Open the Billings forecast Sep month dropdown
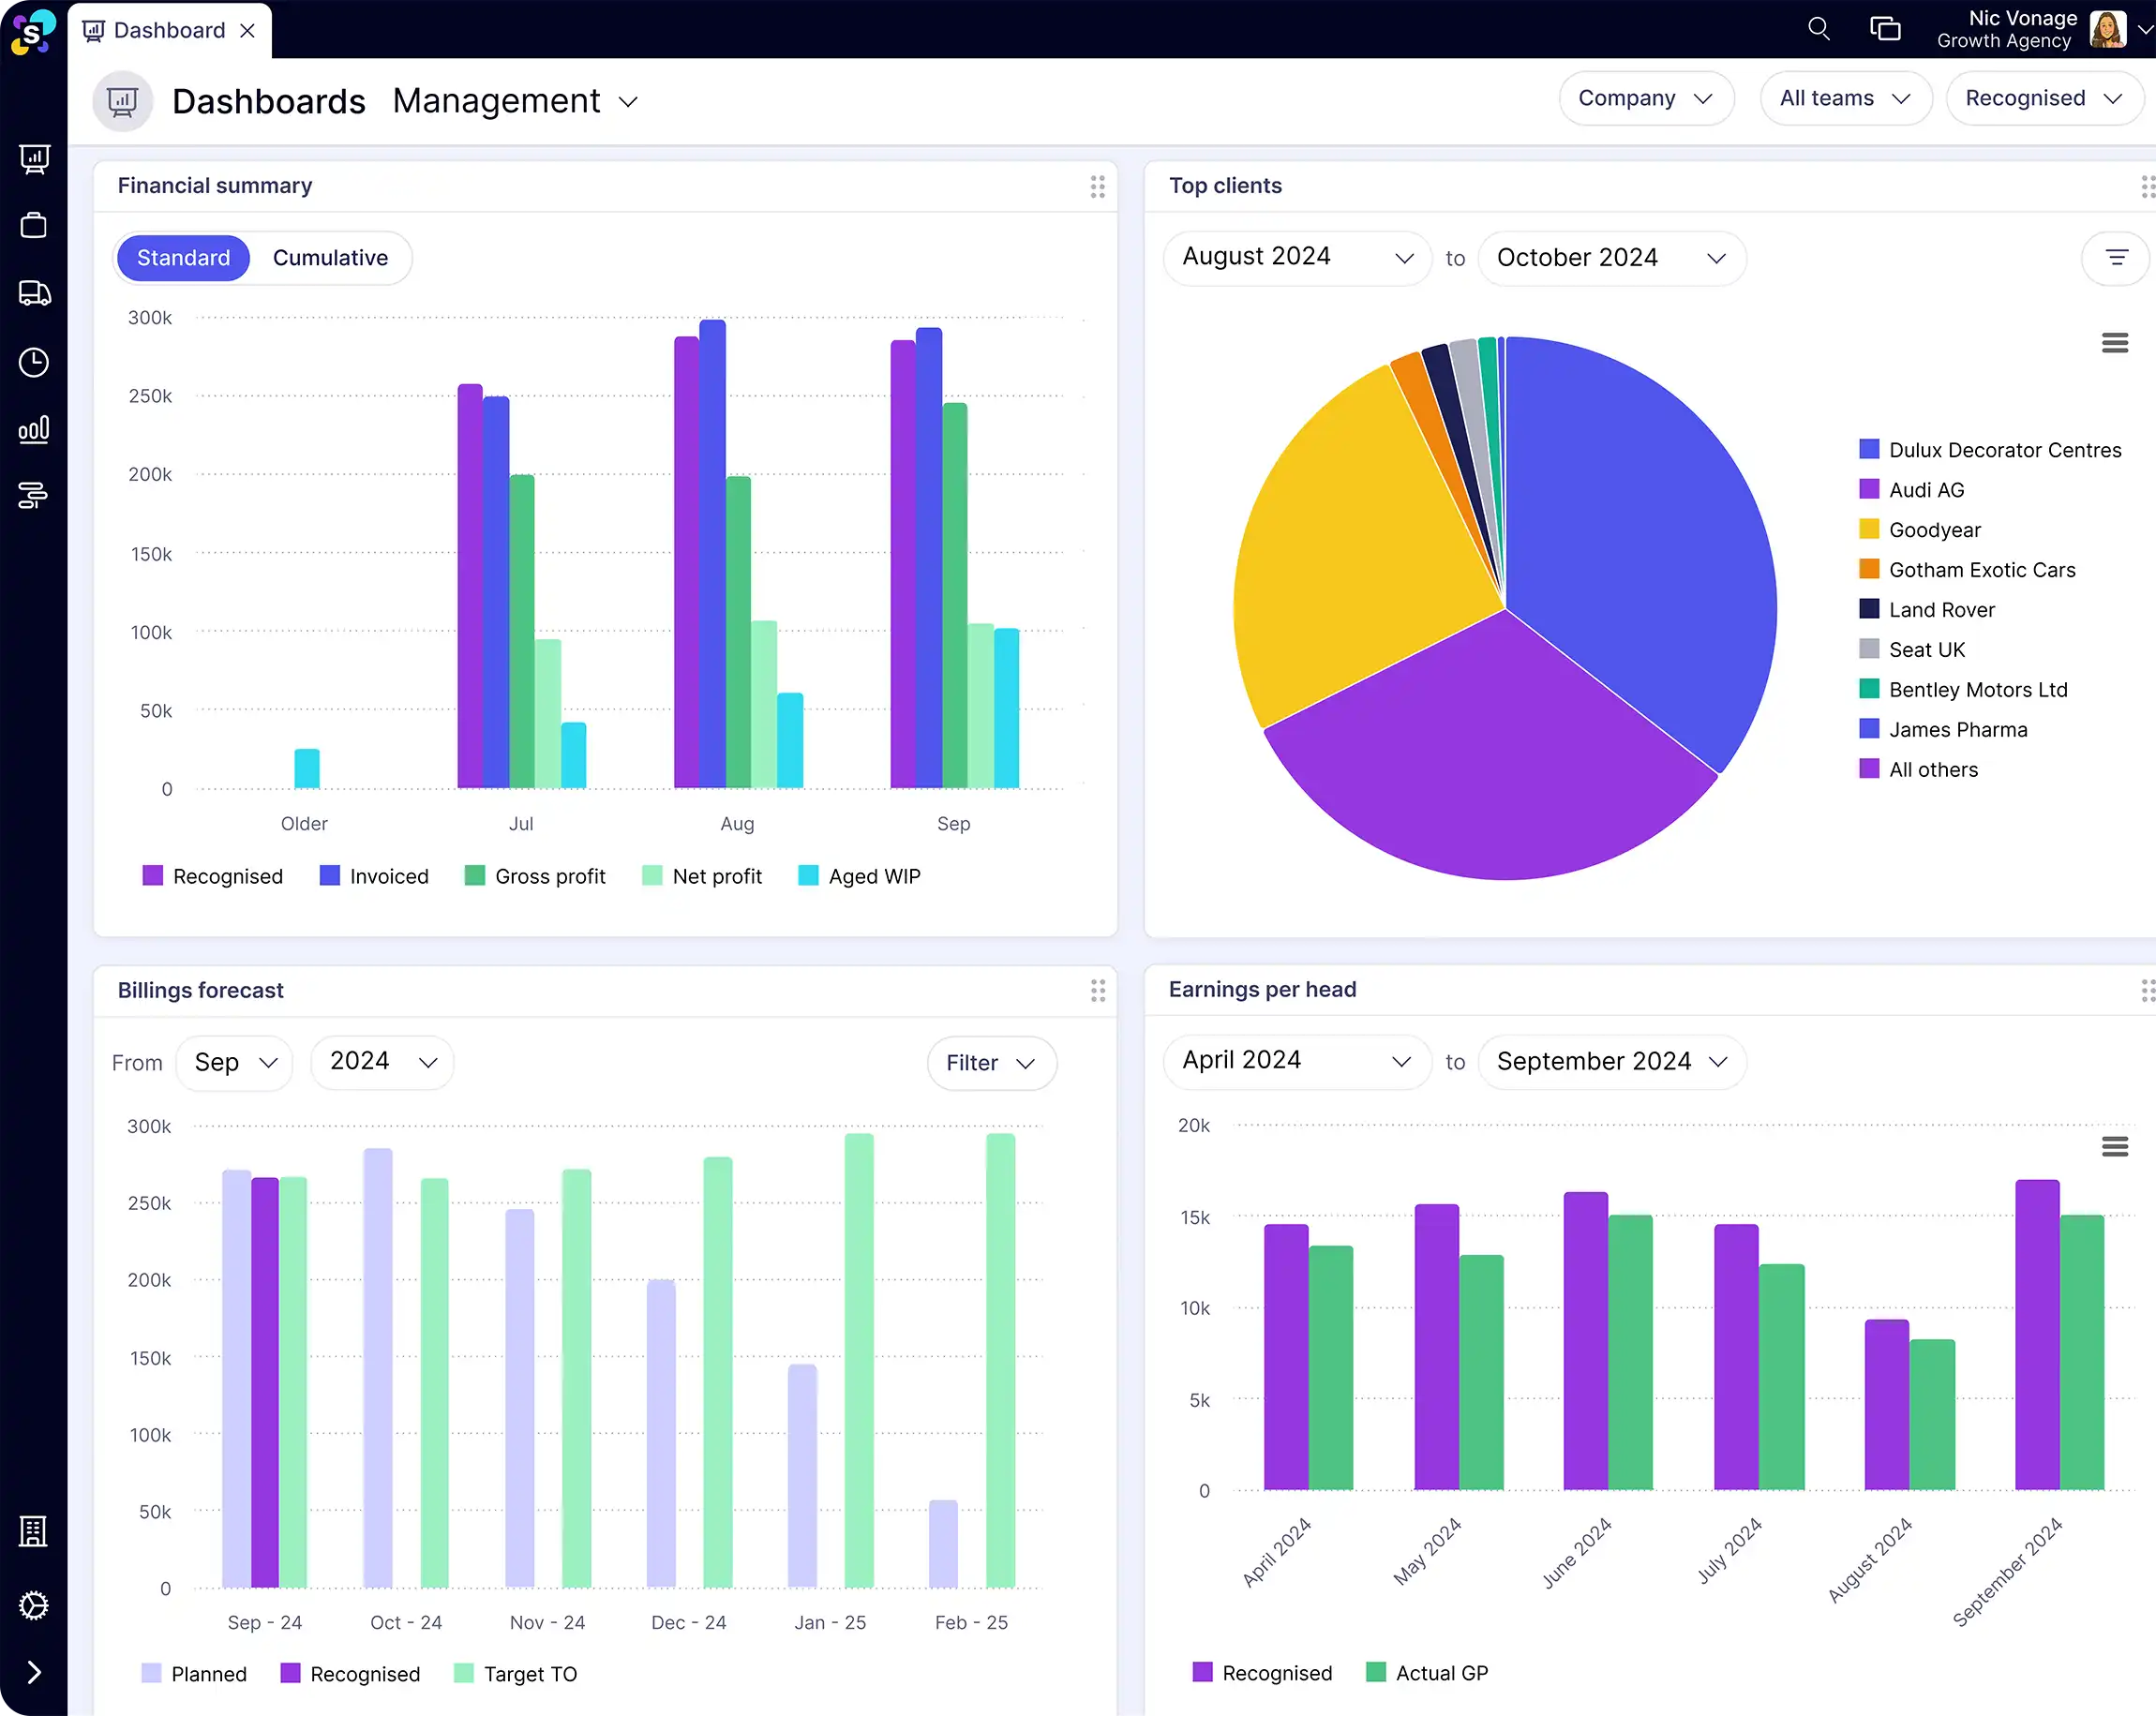This screenshot has width=2156, height=1716. pyautogui.click(x=234, y=1062)
